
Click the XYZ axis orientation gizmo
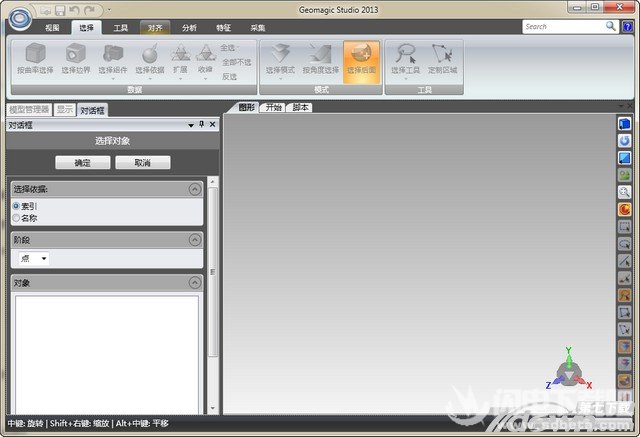click(569, 369)
